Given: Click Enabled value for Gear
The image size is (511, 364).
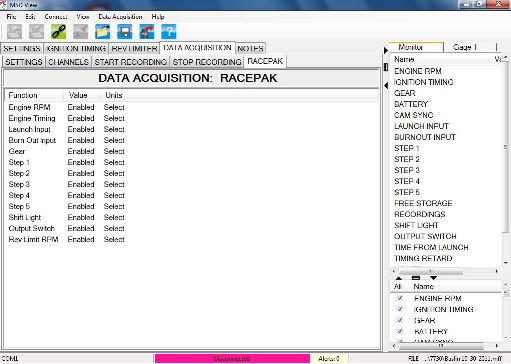Looking at the screenshot, I should point(81,151).
